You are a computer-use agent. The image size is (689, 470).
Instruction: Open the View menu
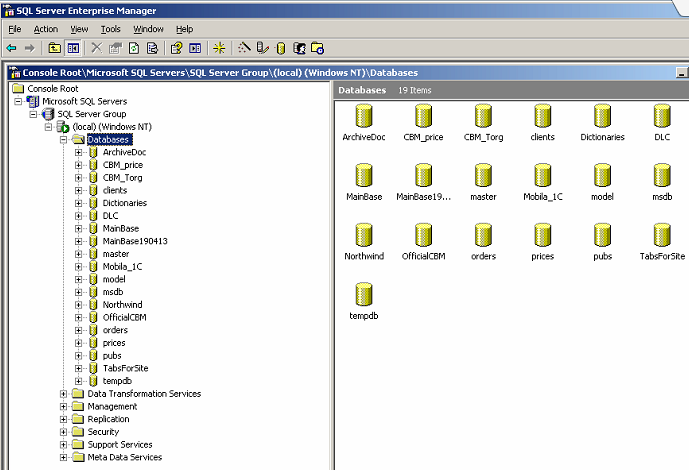coord(79,29)
